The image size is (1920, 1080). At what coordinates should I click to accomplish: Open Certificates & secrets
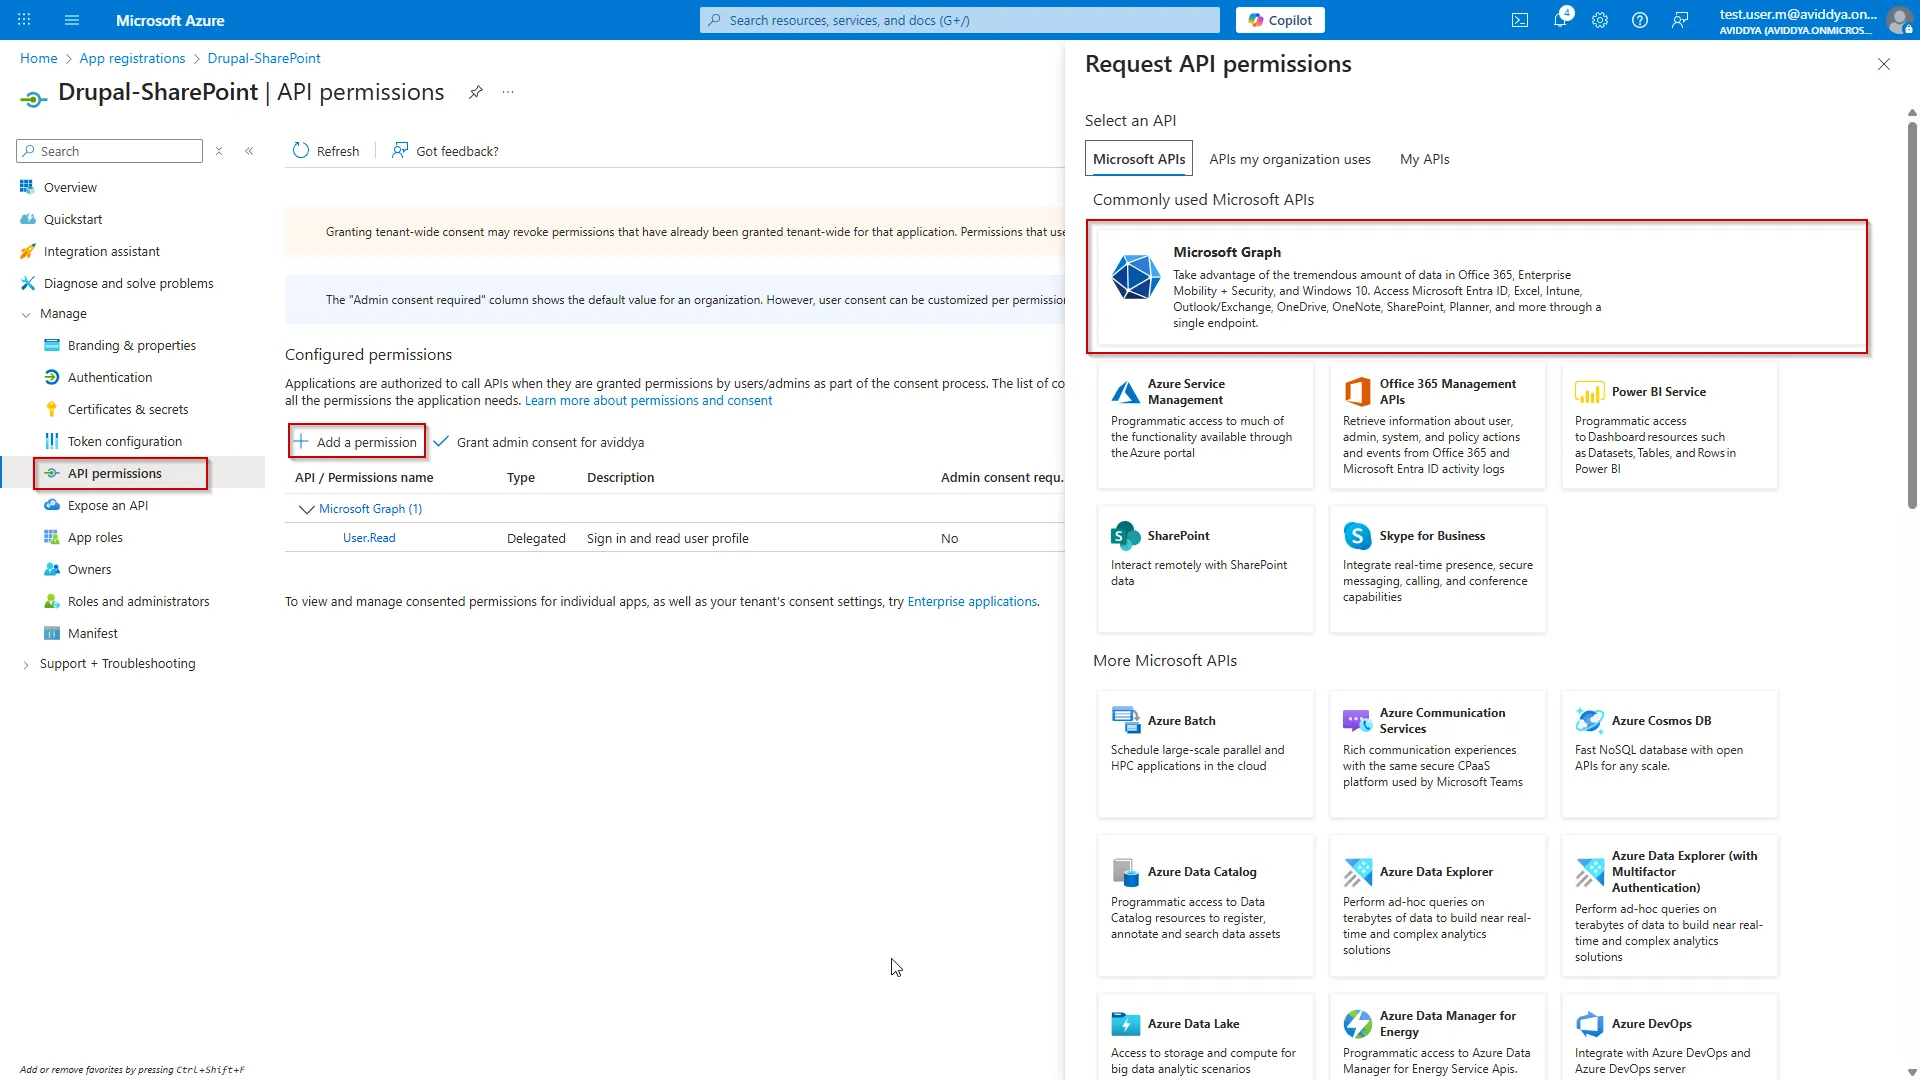pos(127,409)
